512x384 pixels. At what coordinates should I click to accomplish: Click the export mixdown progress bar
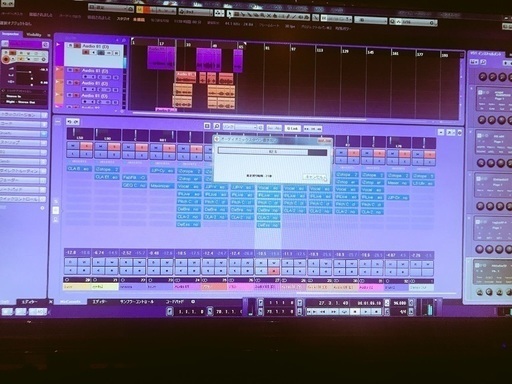tap(272, 152)
